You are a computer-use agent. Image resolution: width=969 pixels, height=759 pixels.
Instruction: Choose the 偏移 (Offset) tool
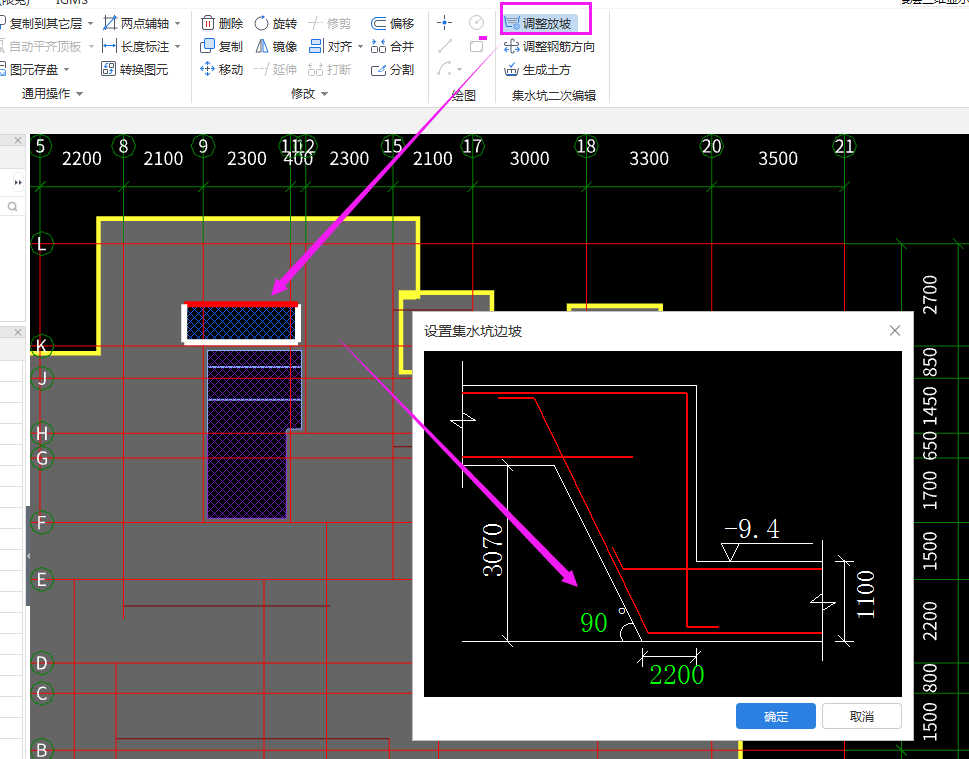point(392,23)
